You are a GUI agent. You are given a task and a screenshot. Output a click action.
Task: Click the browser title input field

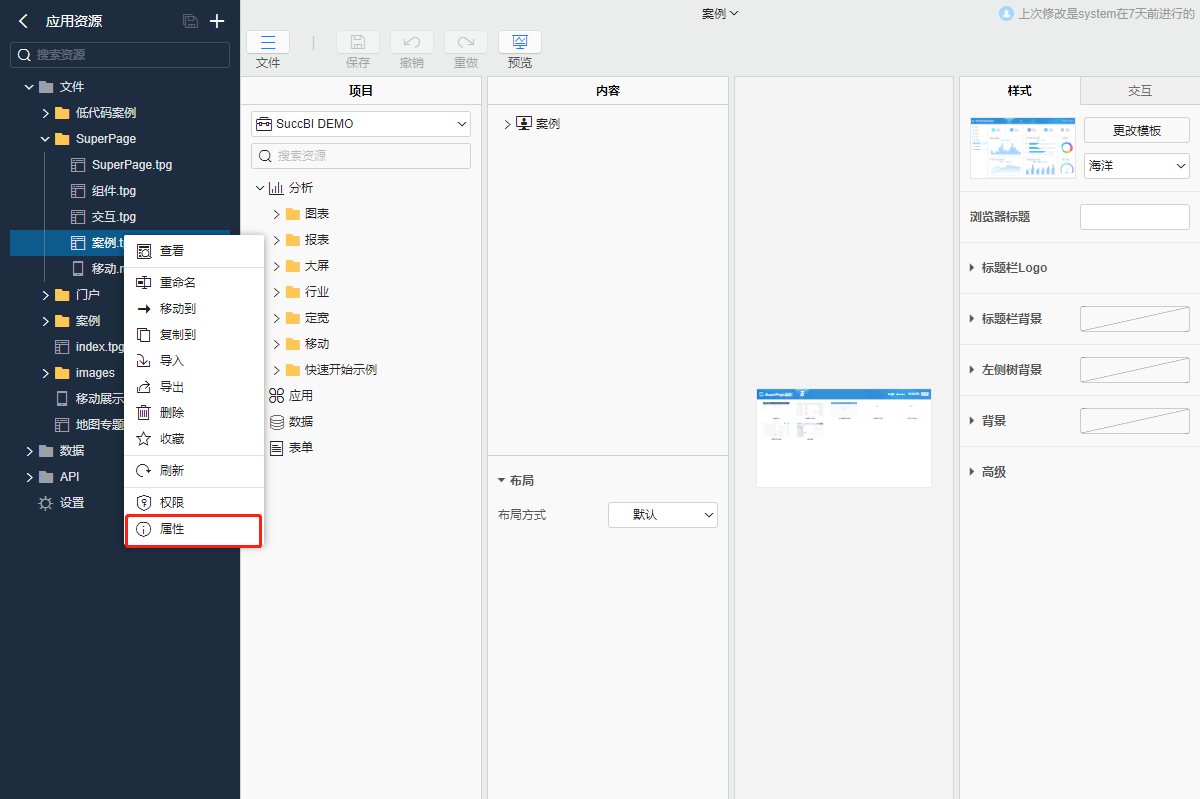[x=1134, y=217]
